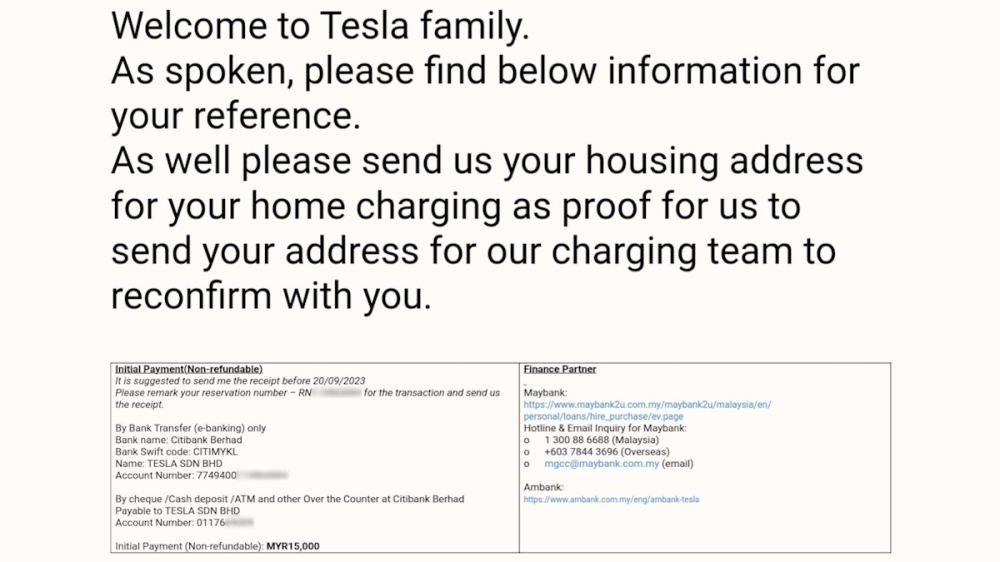Click the Account Number starting with 7749400
The width and height of the screenshot is (1000, 562).
coord(201,476)
